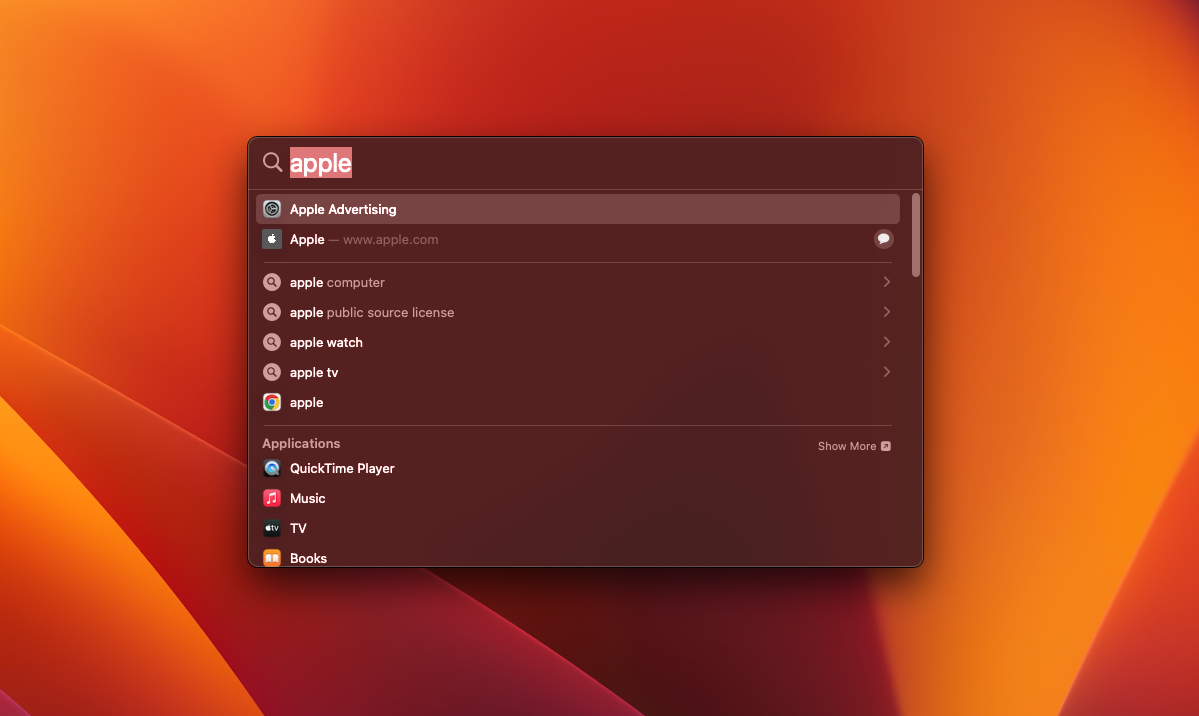This screenshot has height=716, width=1199.
Task: Click search icon beside apple computer
Action: 271,282
